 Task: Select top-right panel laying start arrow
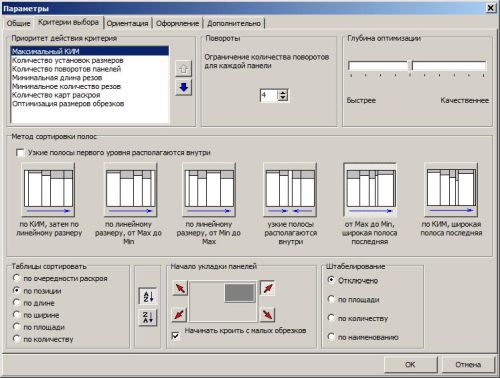point(268,288)
